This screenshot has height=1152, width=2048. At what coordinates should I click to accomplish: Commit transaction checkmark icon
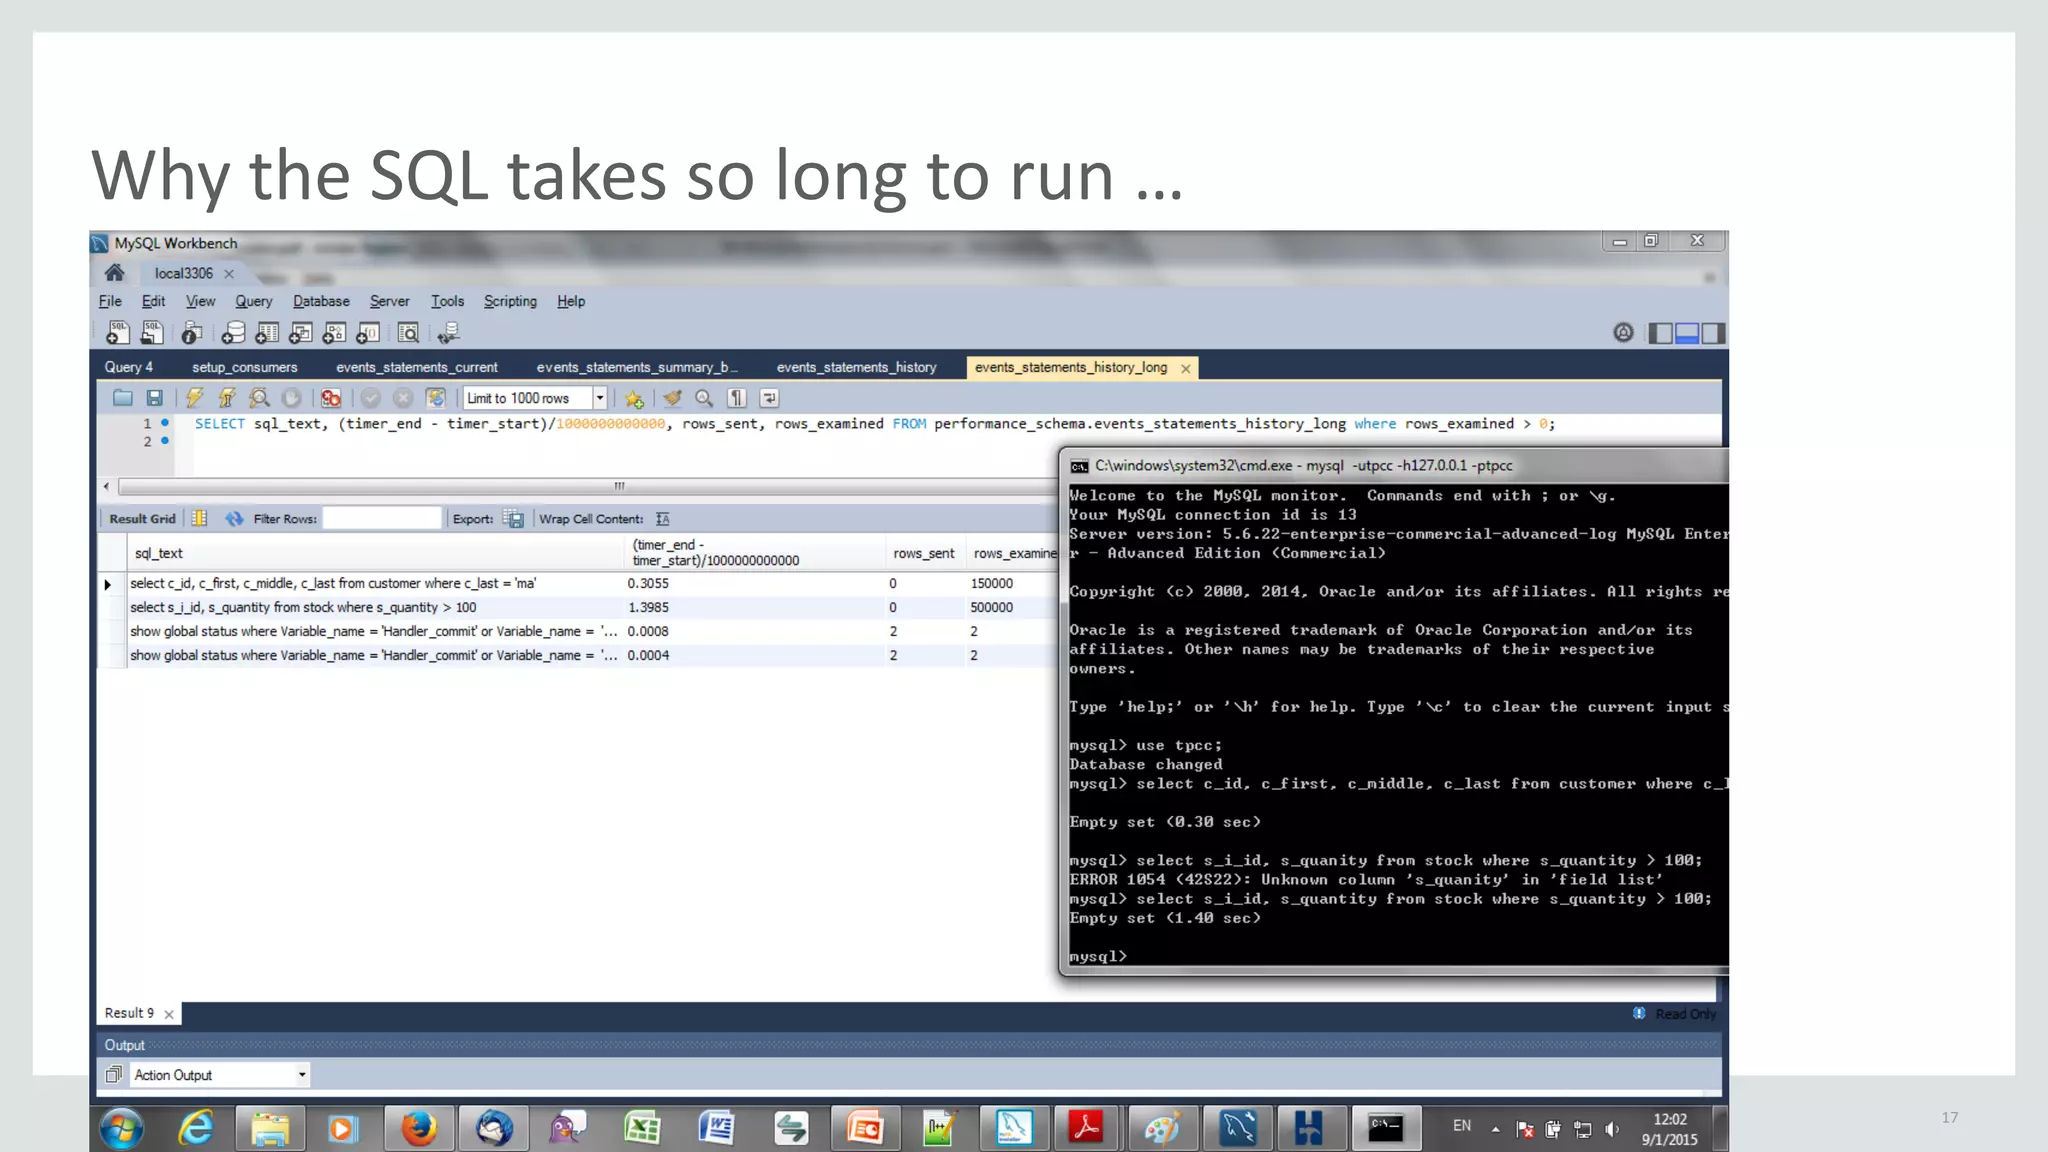point(371,398)
